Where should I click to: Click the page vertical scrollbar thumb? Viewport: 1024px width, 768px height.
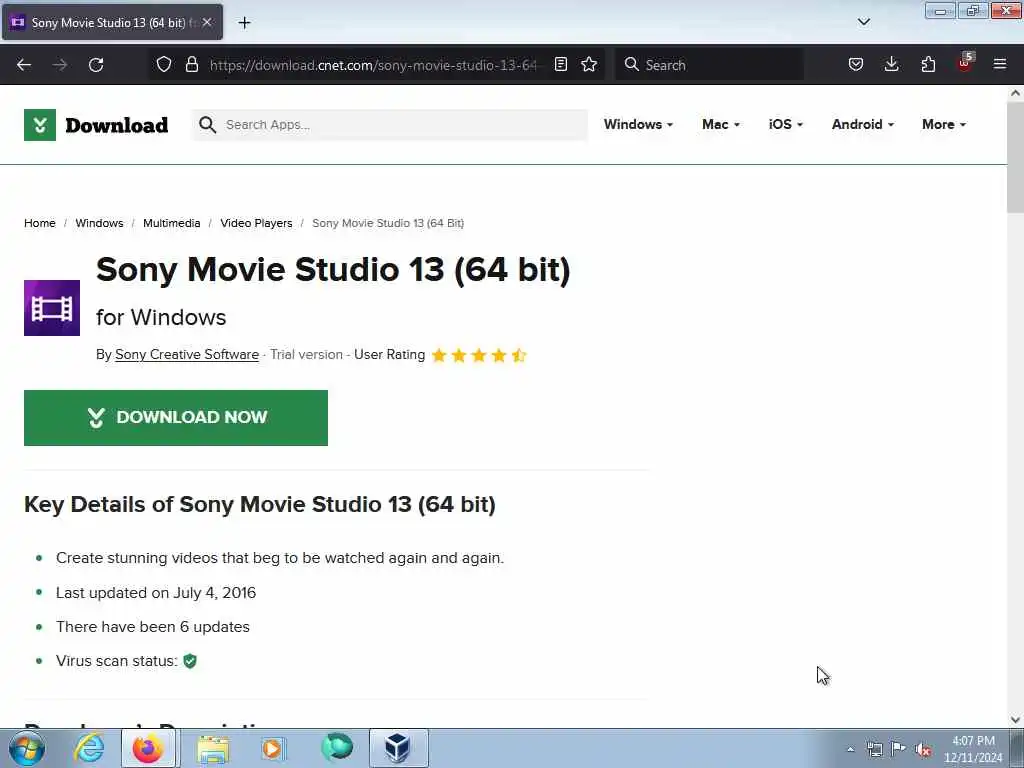pyautogui.click(x=1016, y=157)
